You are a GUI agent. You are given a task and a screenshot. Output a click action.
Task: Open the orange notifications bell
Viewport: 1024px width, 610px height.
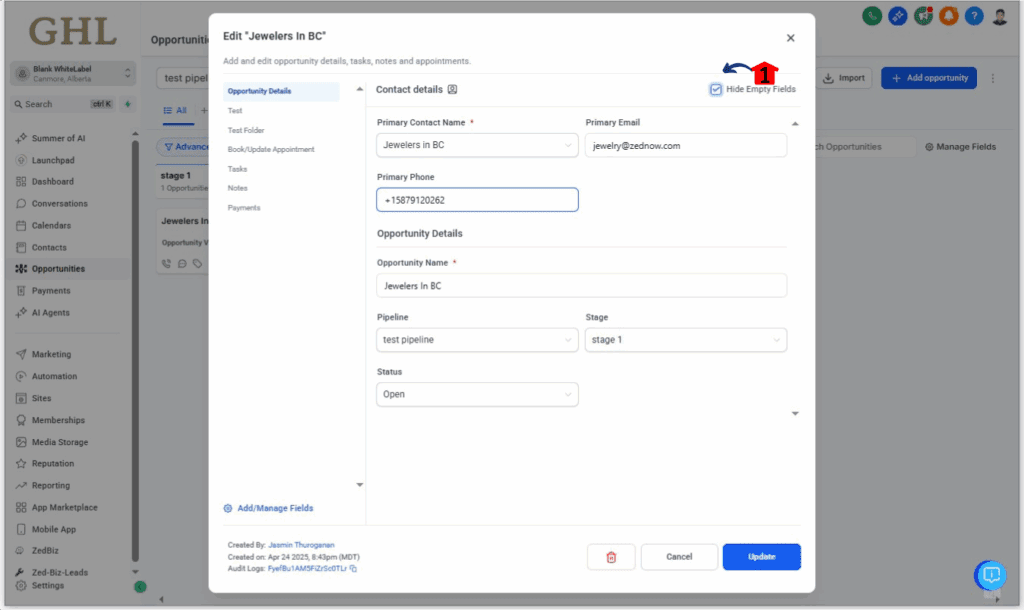948,16
